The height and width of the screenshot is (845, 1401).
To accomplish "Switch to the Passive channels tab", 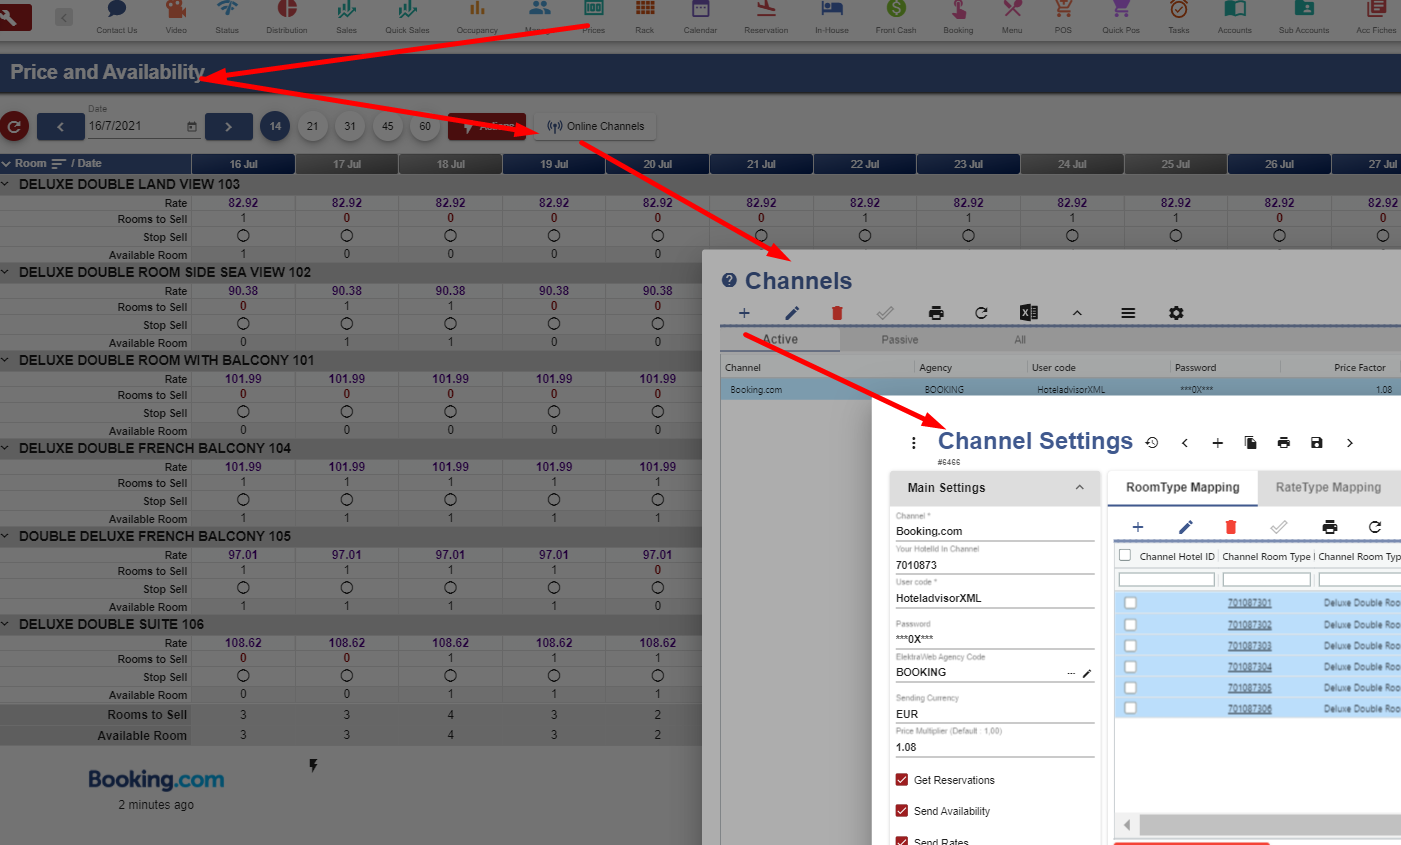I will pos(900,340).
